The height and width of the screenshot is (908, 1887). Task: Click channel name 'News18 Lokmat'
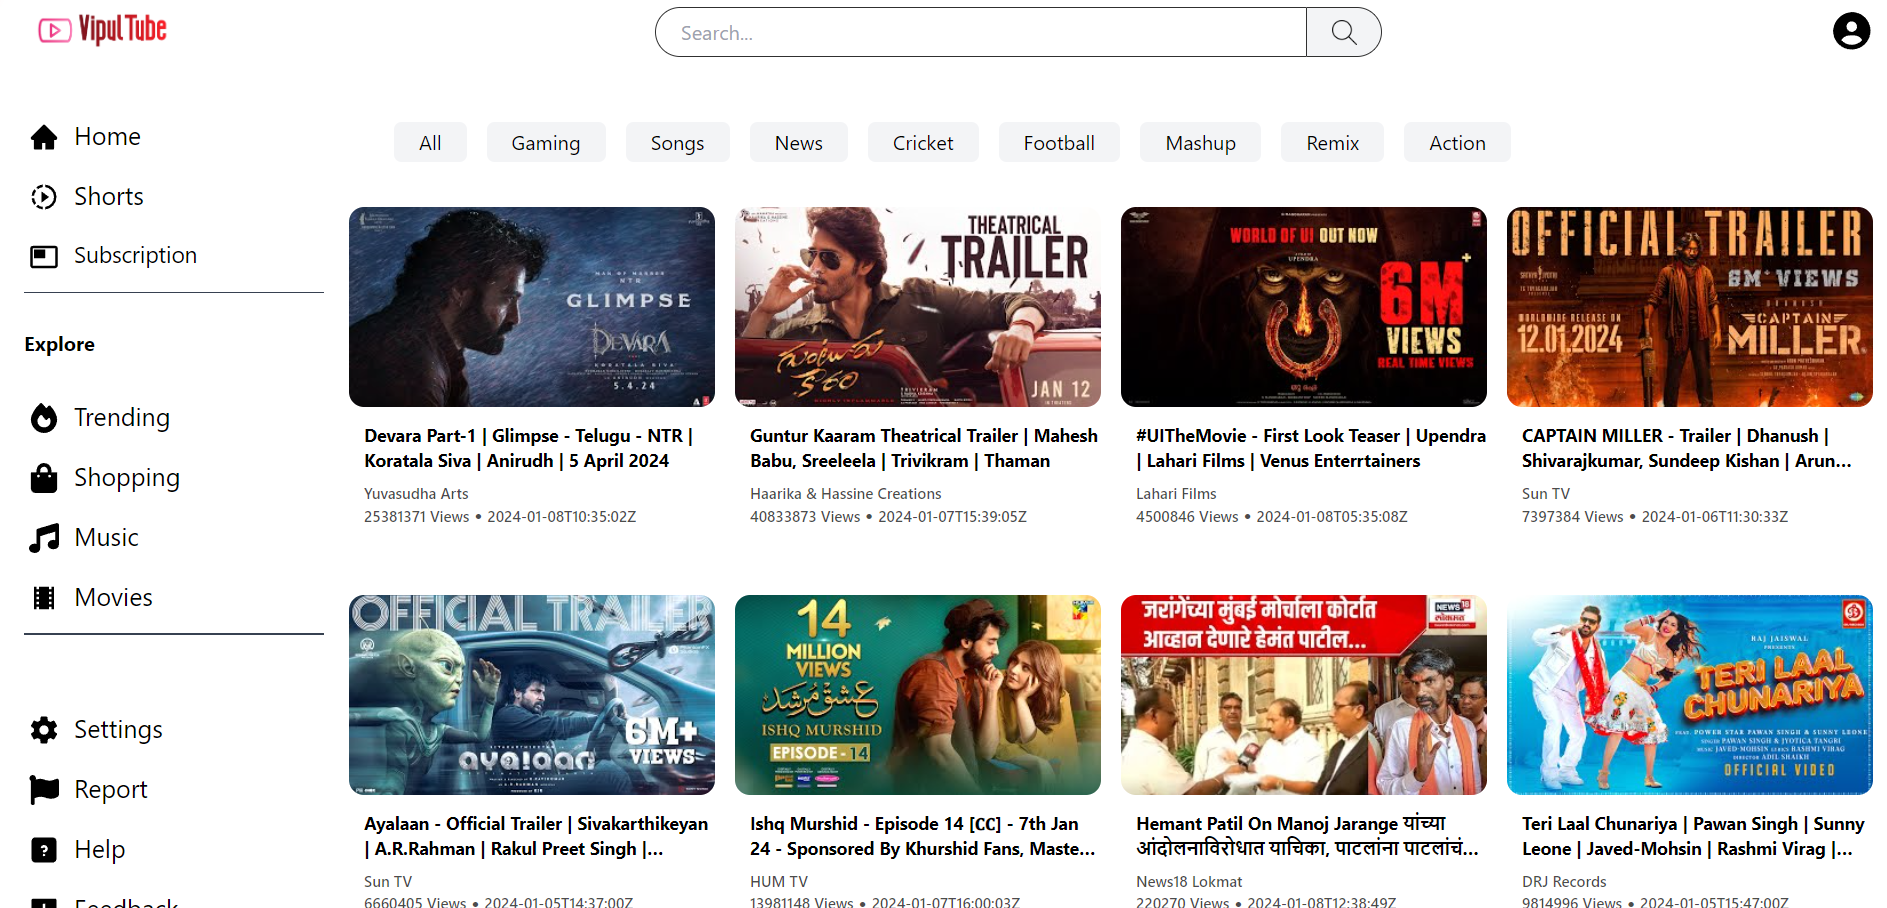pos(1189,882)
